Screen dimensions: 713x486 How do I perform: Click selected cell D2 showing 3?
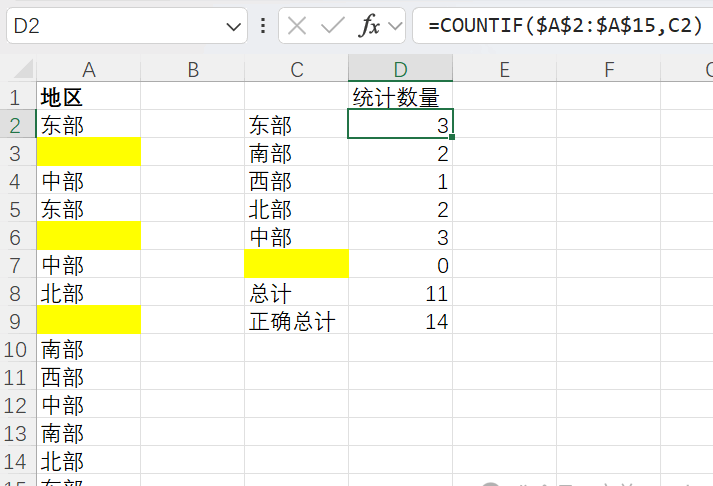click(x=401, y=124)
